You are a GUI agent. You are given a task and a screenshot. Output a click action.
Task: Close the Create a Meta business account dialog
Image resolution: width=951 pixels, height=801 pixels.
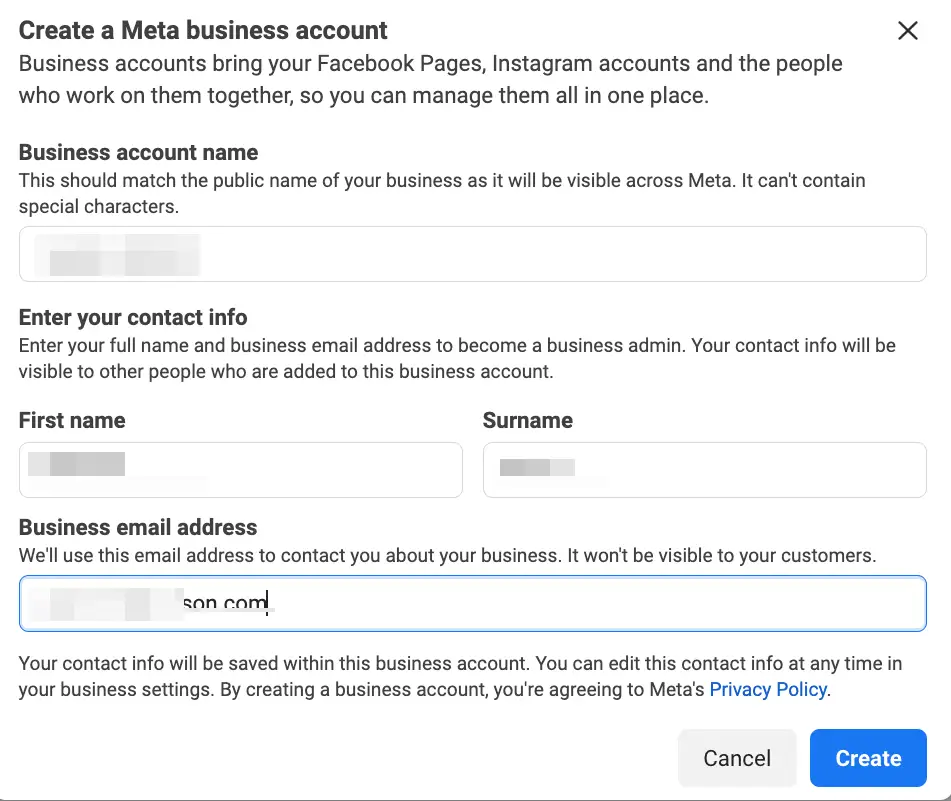(907, 31)
